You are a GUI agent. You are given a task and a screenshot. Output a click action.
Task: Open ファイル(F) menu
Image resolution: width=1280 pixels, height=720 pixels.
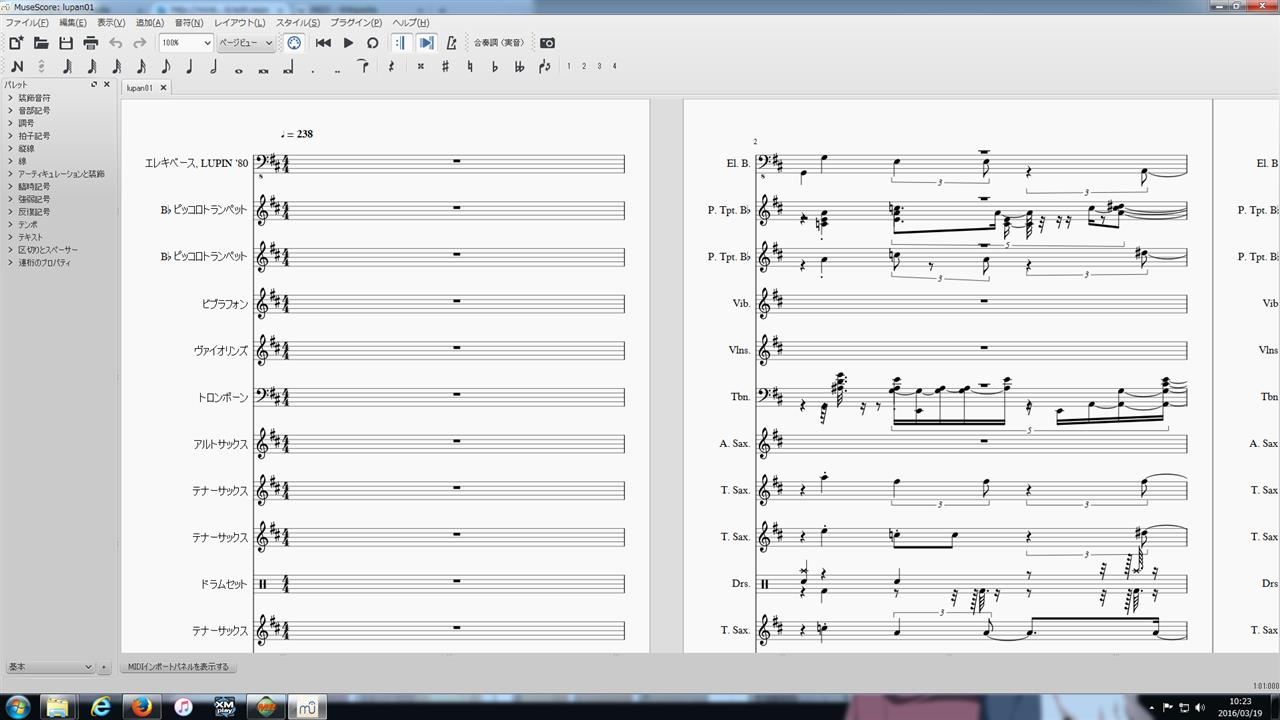pos(27,22)
